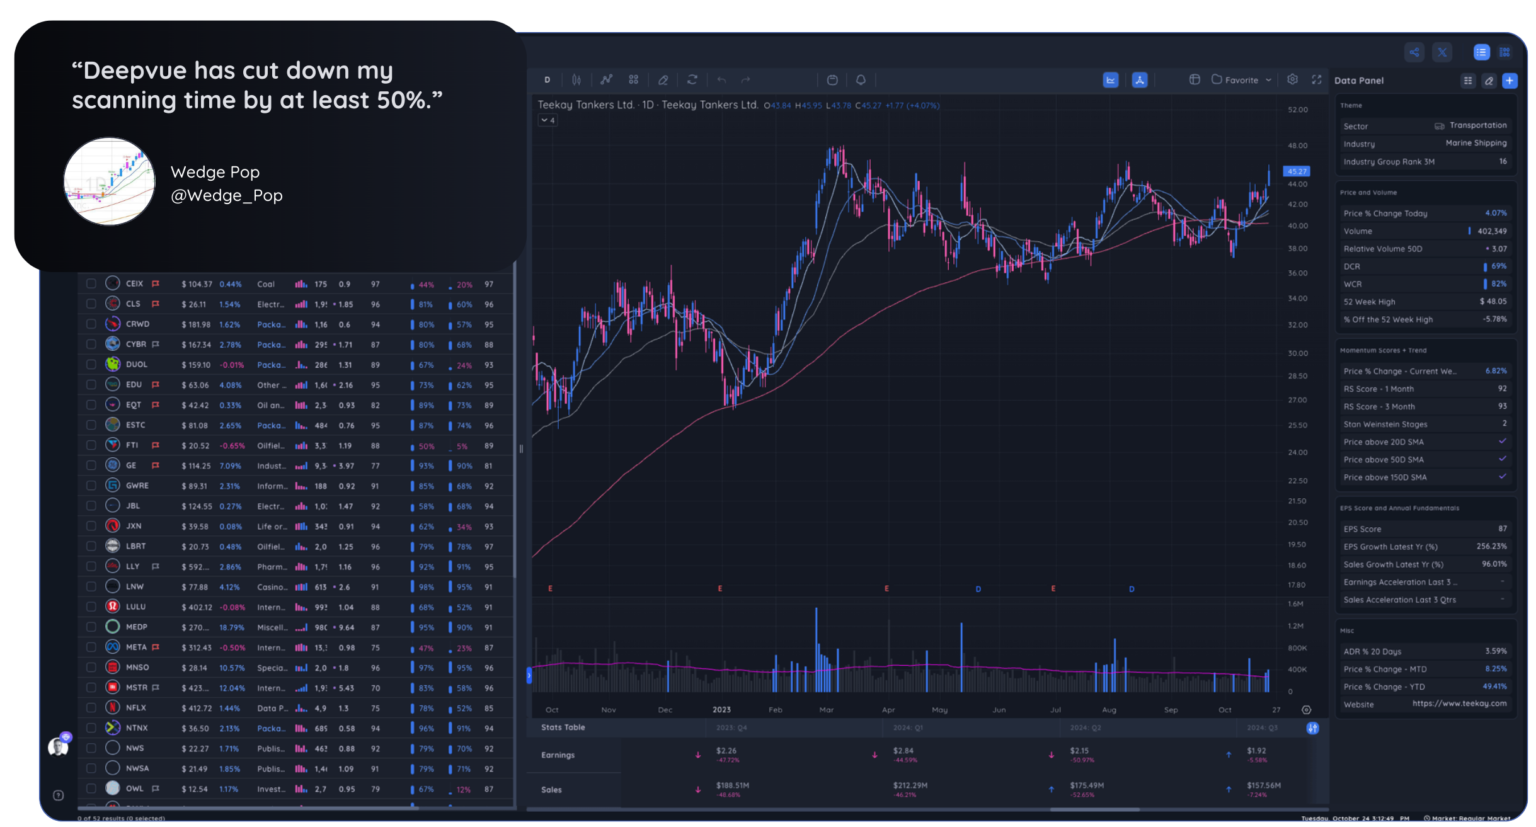
Task: Tick the META row checkbox
Action: point(91,648)
